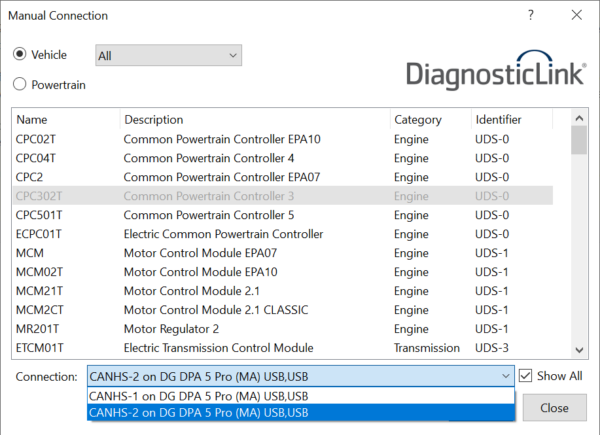The height and width of the screenshot is (435, 600).
Task: Click the scrollbar down arrow
Action: tap(579, 350)
